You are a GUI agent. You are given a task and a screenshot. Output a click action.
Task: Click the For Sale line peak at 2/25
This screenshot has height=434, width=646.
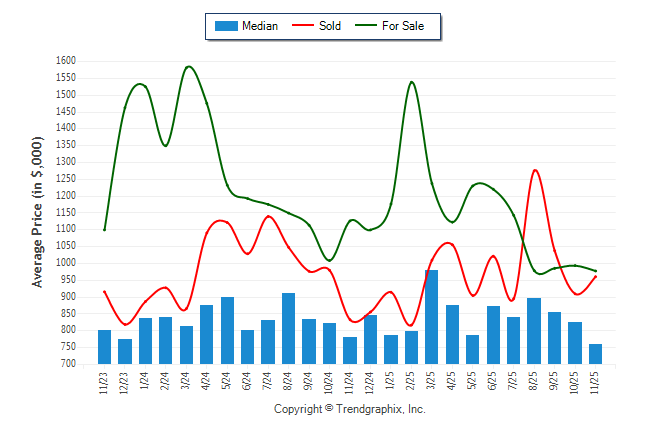tap(412, 82)
